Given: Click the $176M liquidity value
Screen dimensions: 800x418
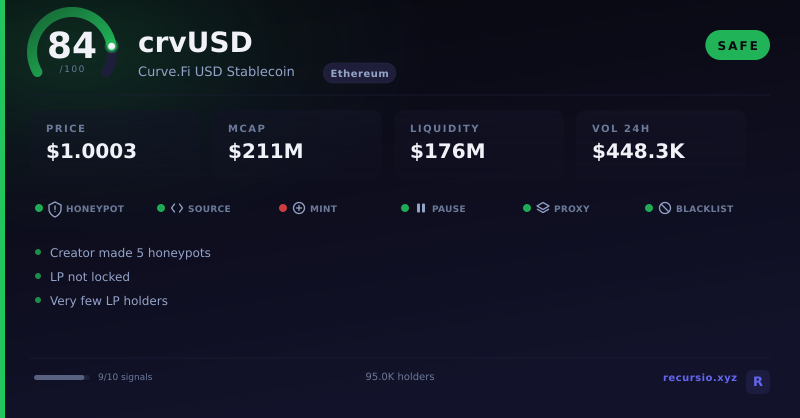Looking at the screenshot, I should (x=447, y=151).
